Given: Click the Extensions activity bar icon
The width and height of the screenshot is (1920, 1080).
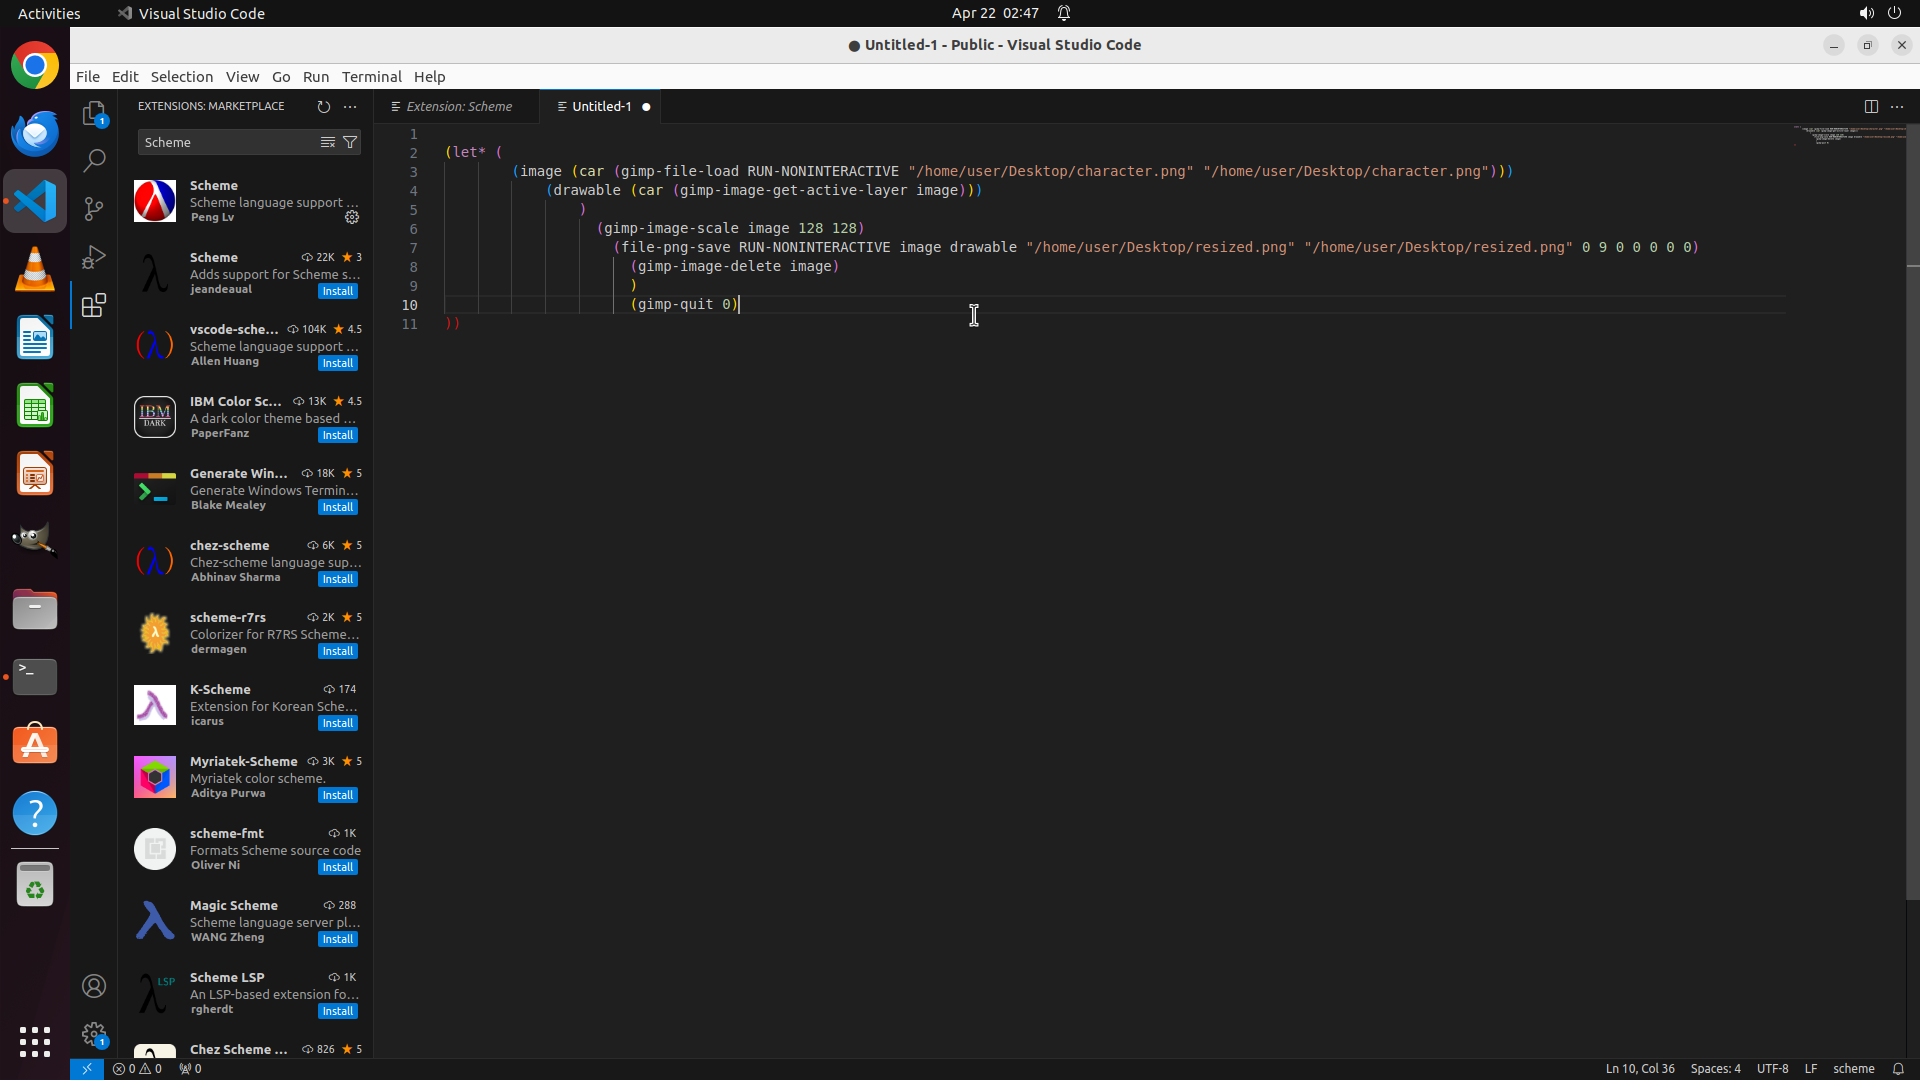Looking at the screenshot, I should pyautogui.click(x=94, y=305).
